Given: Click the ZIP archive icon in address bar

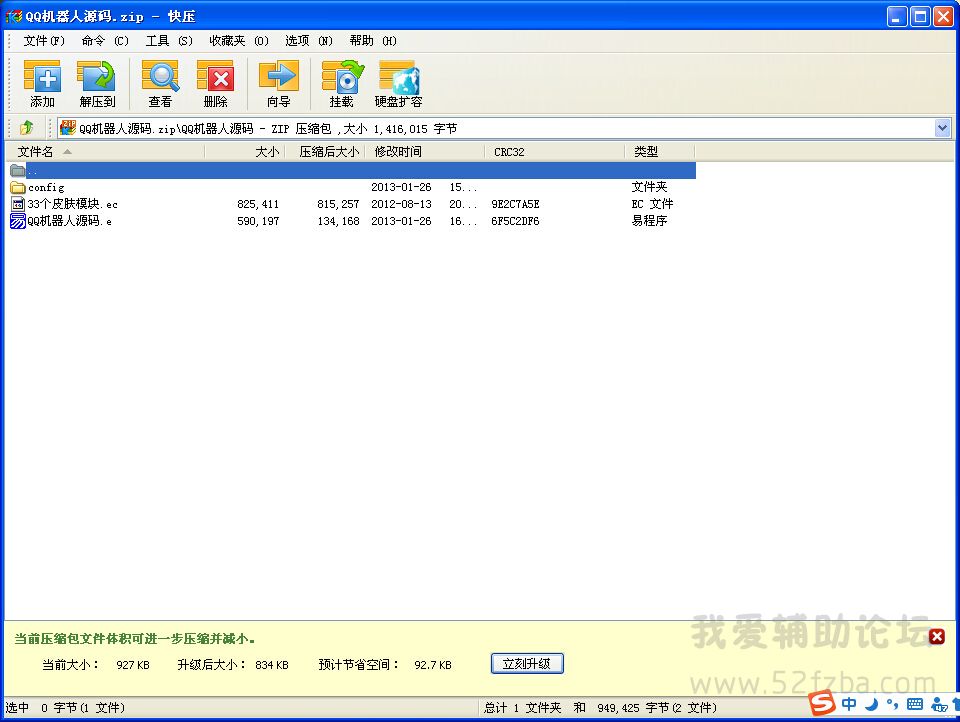Looking at the screenshot, I should (68, 127).
